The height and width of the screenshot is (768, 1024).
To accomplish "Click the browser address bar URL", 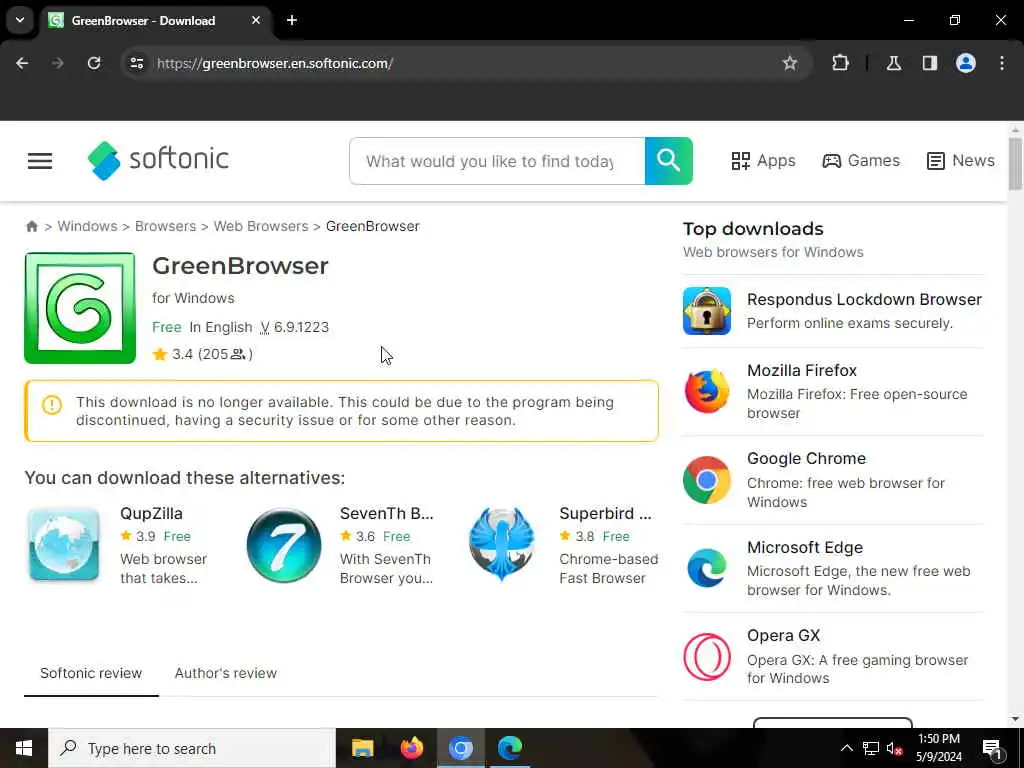I will tap(275, 63).
